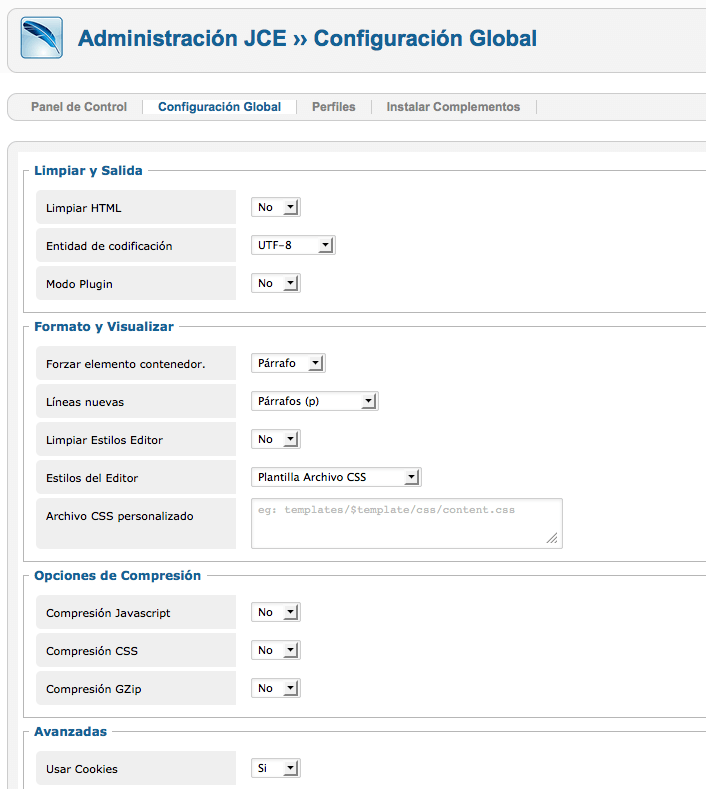Open the Compresión Javascript dropdown
This screenshot has width=706, height=789.
(276, 612)
